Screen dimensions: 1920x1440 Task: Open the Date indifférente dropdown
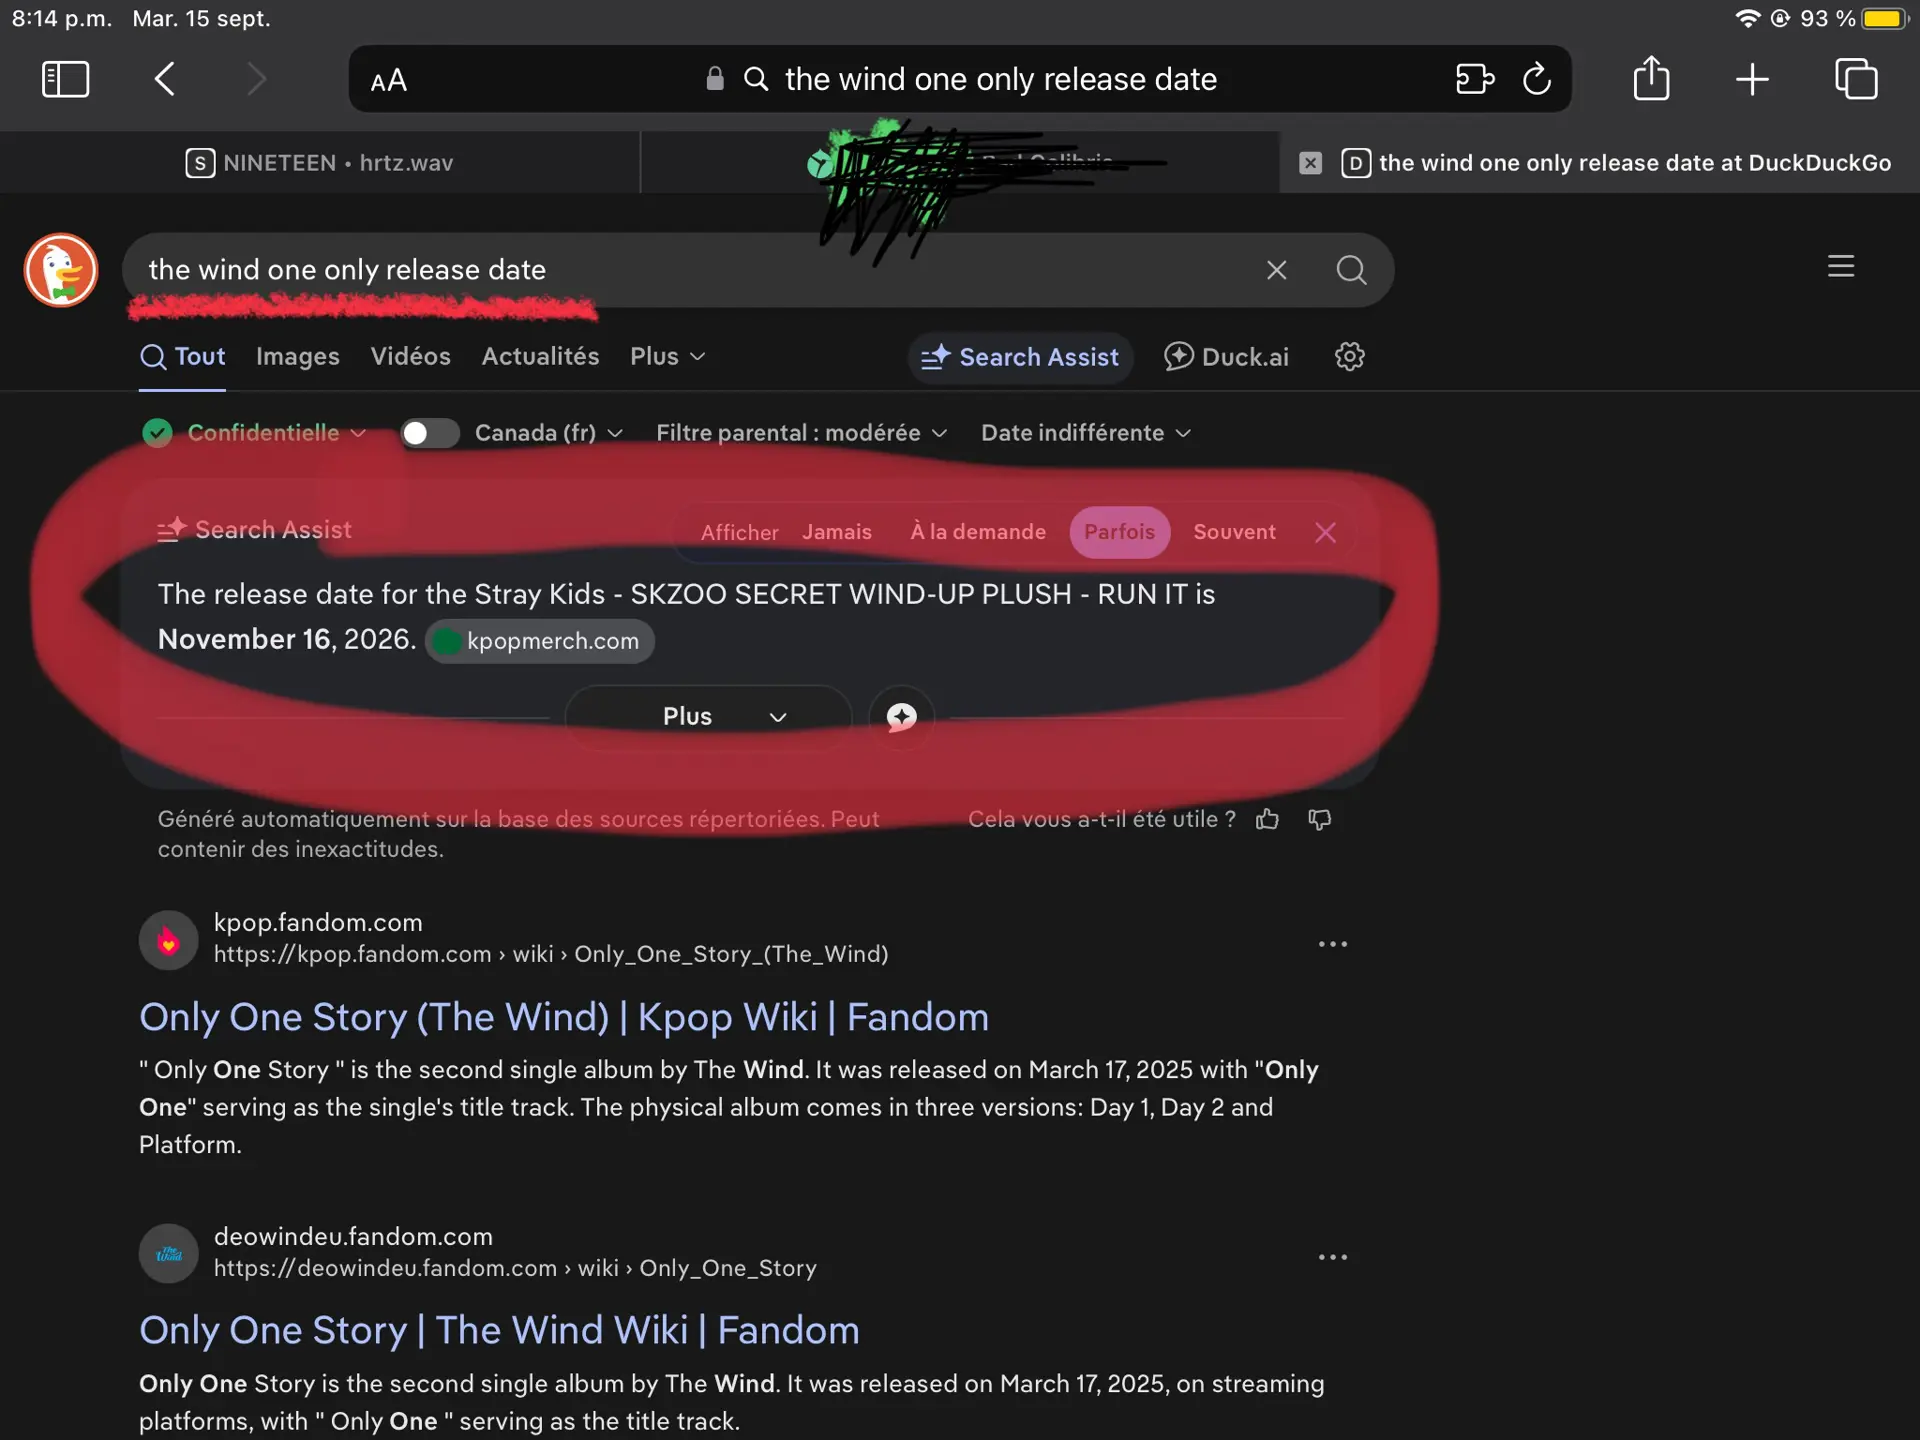coord(1086,433)
